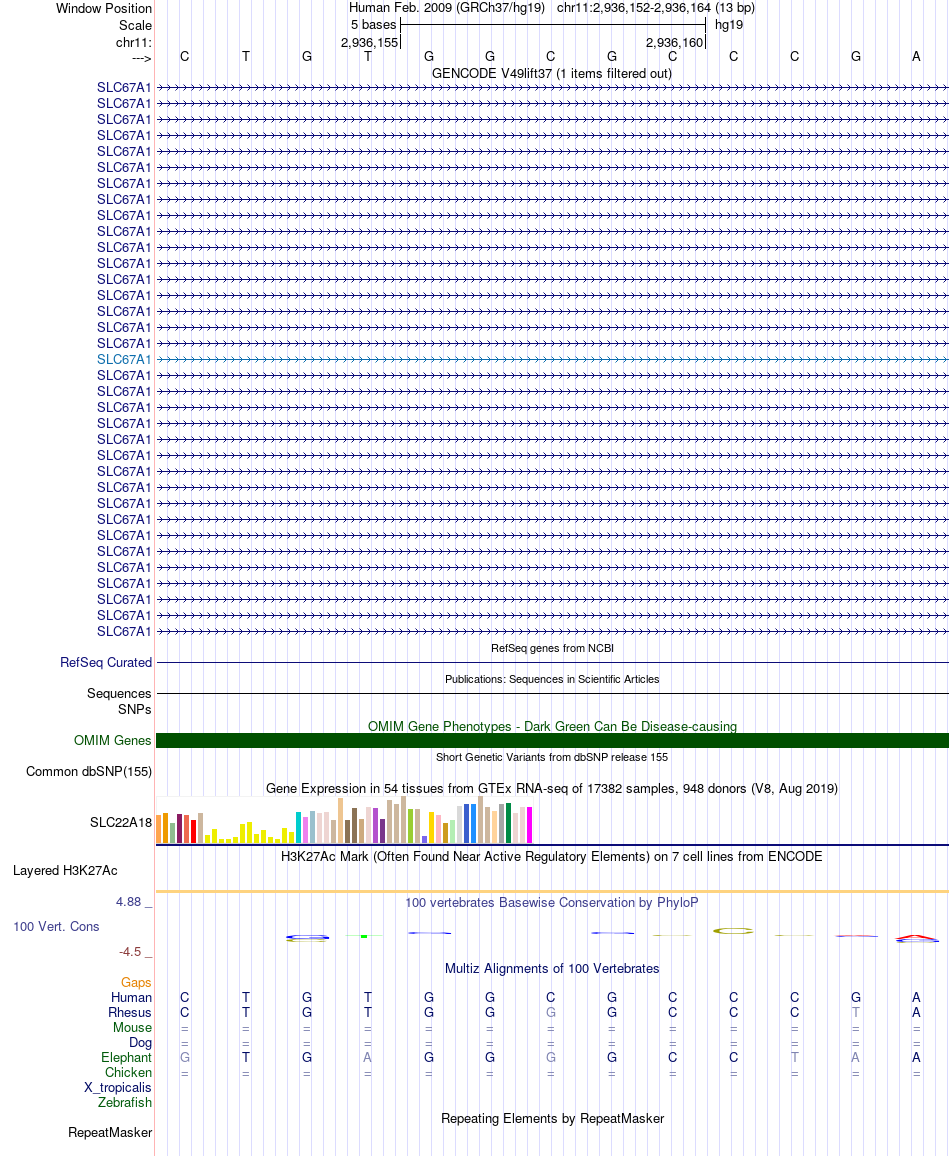Screen dimensions: 950x1156
Task: Click the 'Gene Expression in 54 tissues' title
Action: (552, 788)
